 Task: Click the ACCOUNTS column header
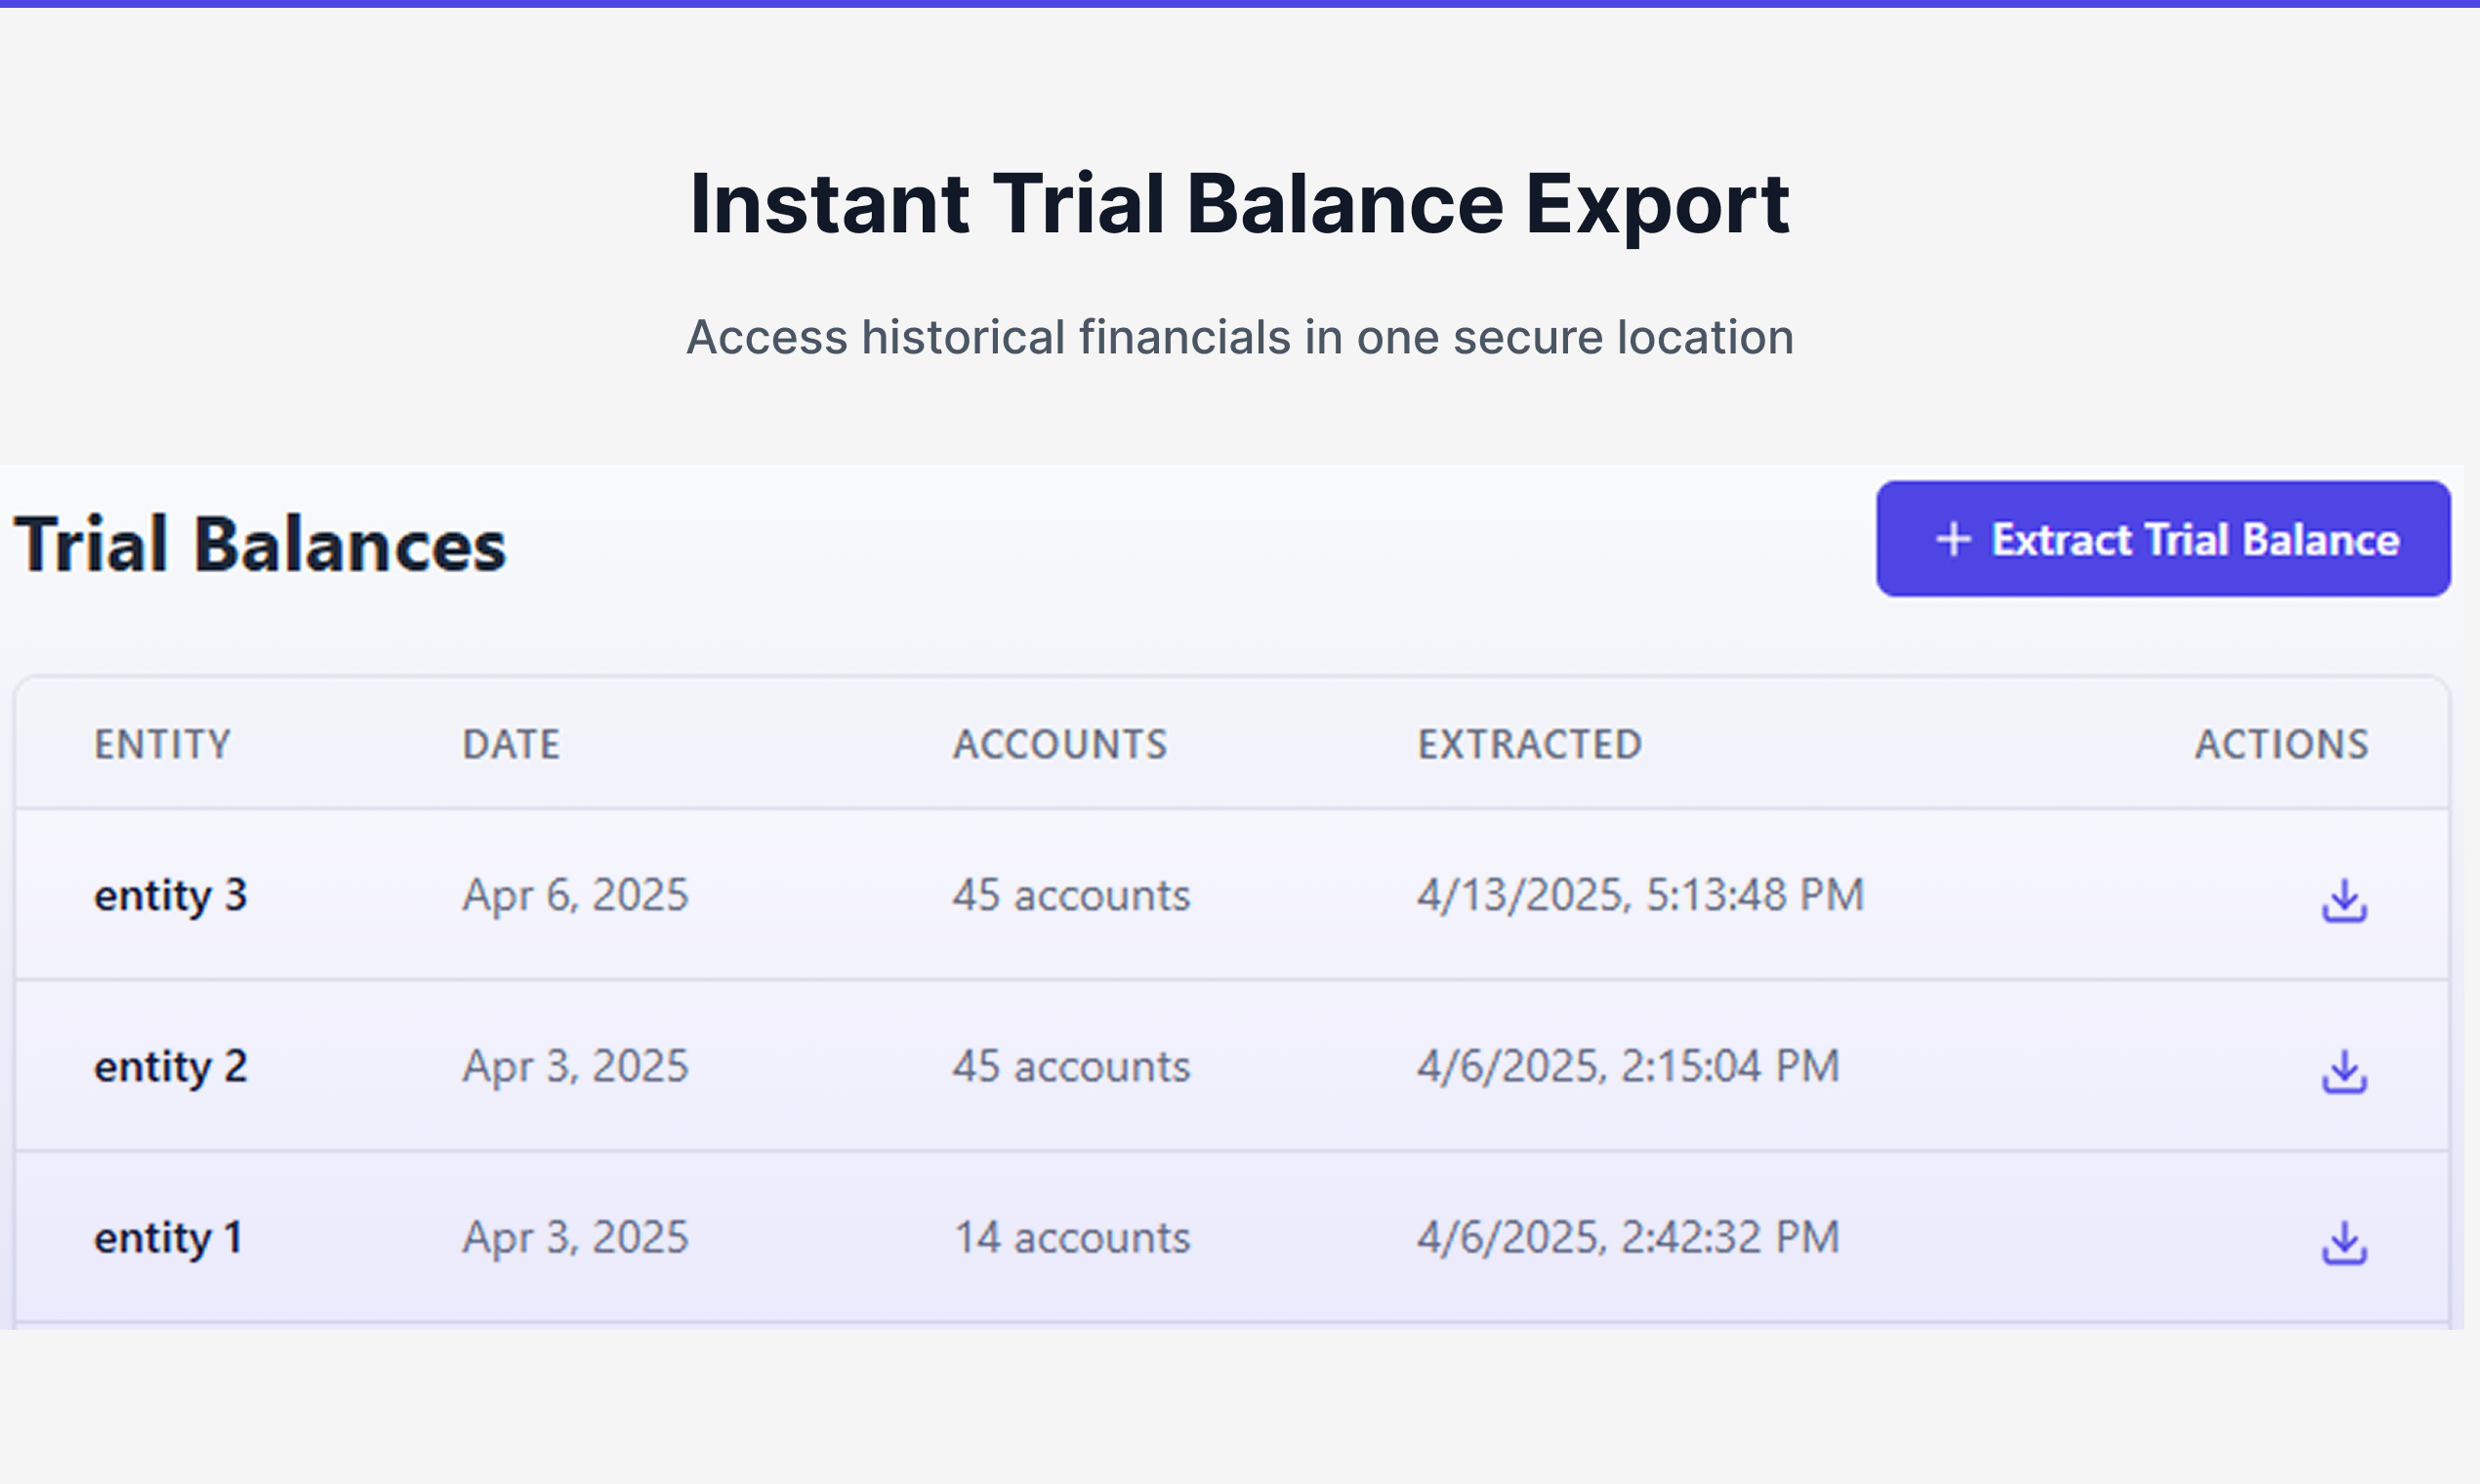[x=1060, y=744]
